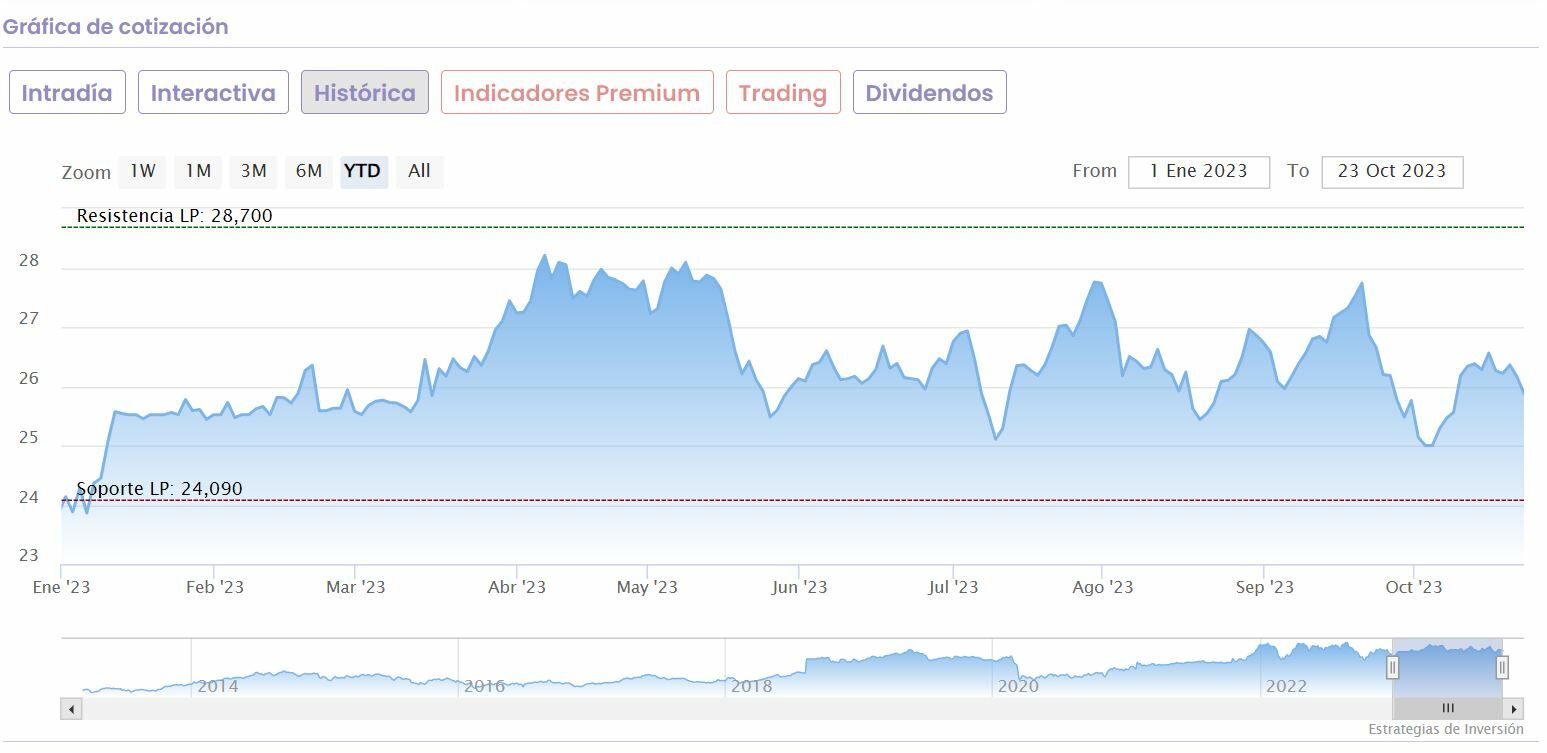Click the navigator scroll right arrow
1547x753 pixels.
(x=1515, y=709)
